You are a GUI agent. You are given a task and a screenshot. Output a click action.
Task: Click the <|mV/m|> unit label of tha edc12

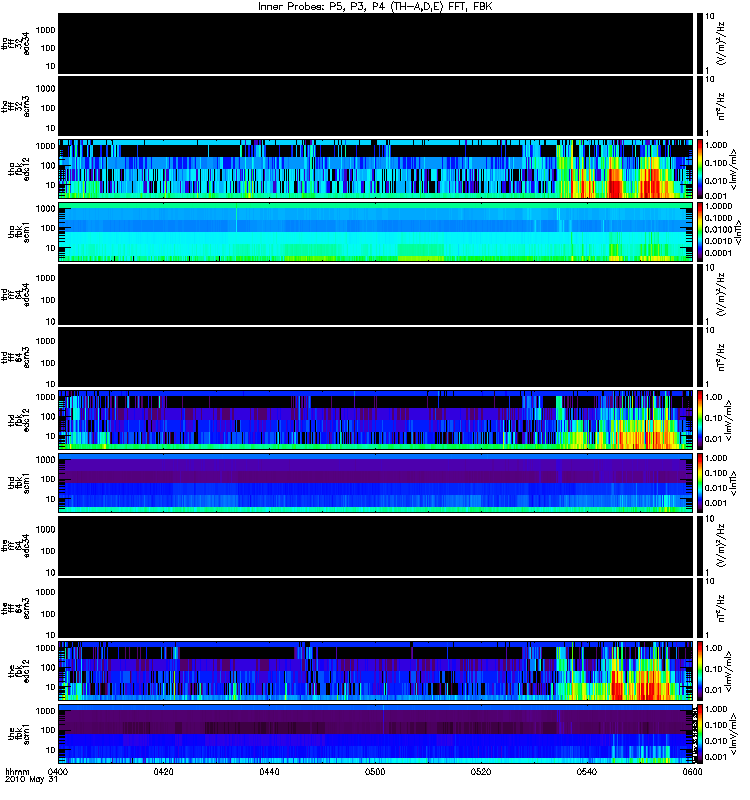(734, 169)
